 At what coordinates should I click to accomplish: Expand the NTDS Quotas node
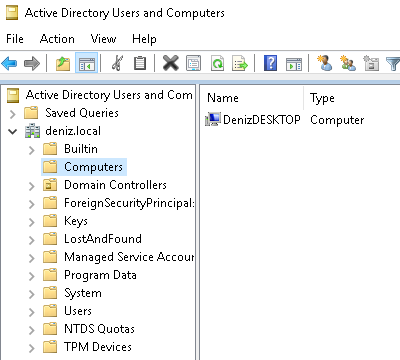click(32, 330)
